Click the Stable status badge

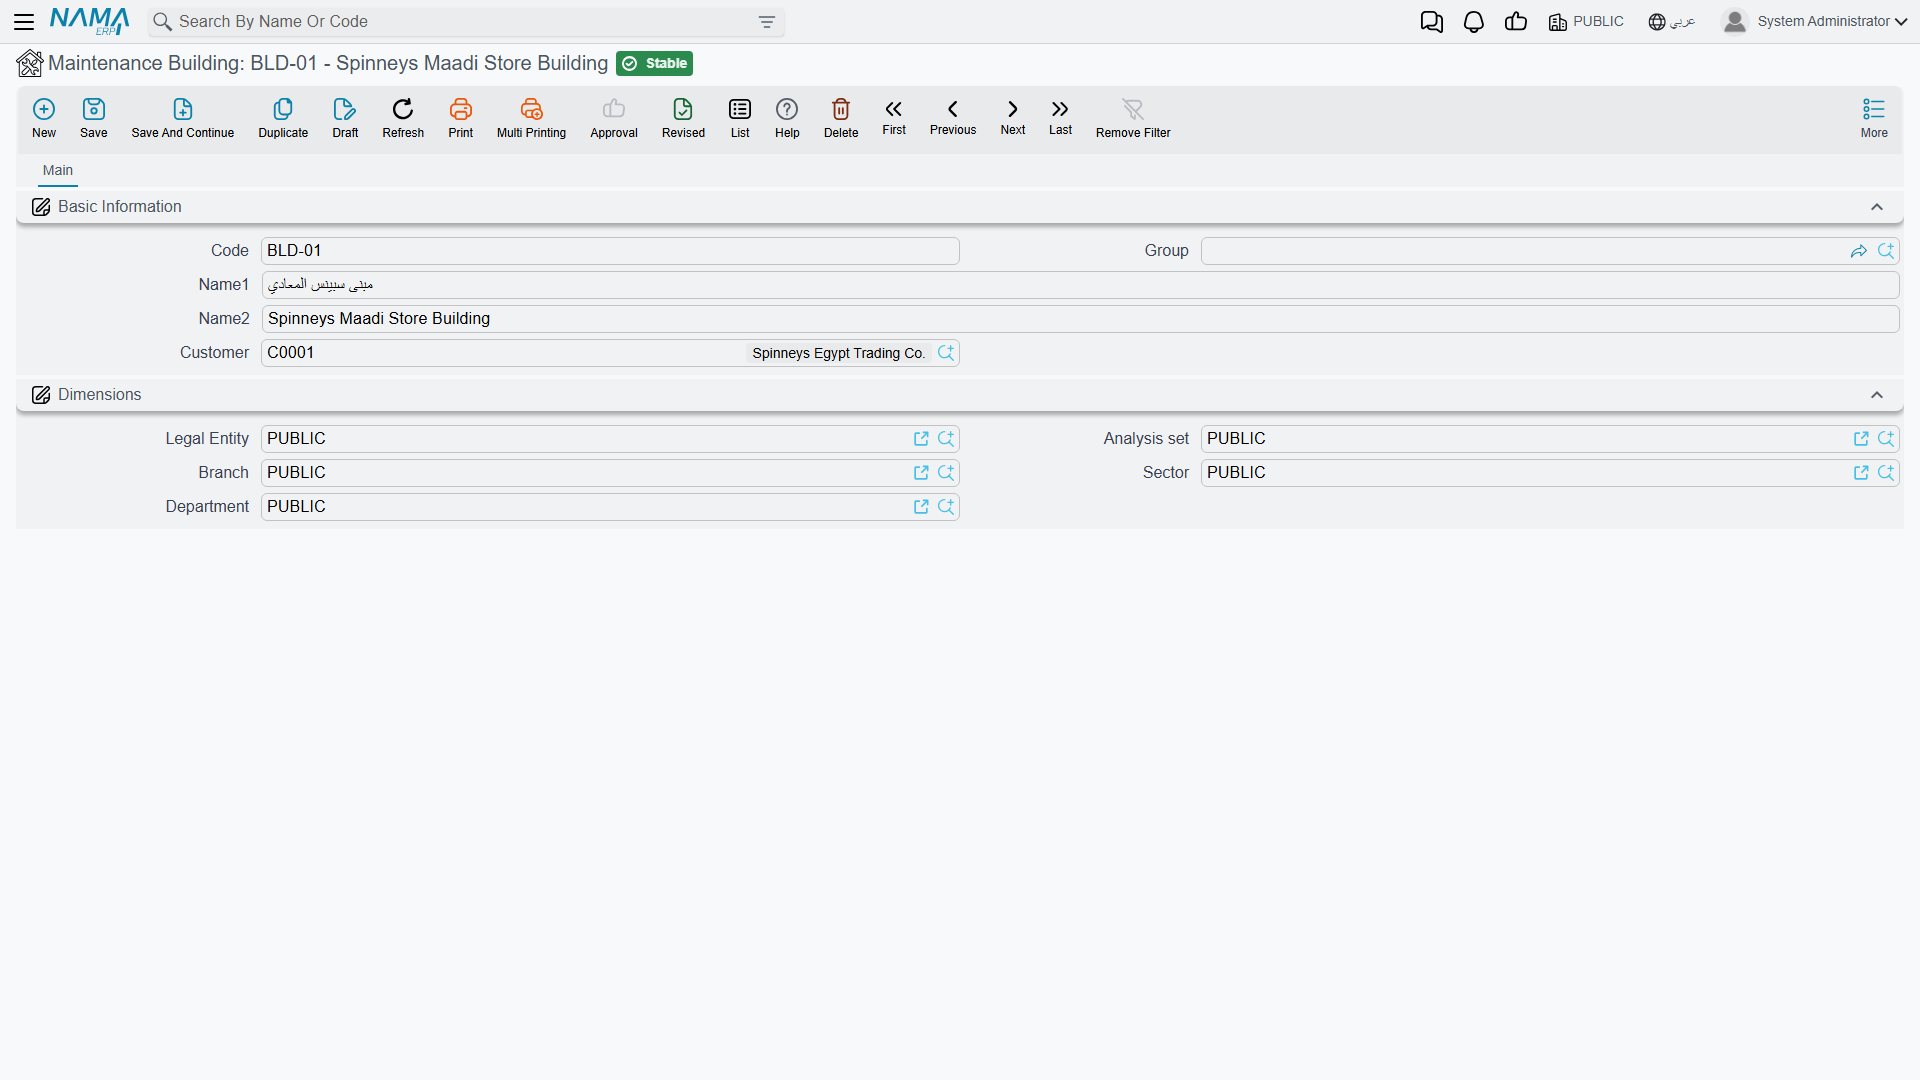pos(655,64)
